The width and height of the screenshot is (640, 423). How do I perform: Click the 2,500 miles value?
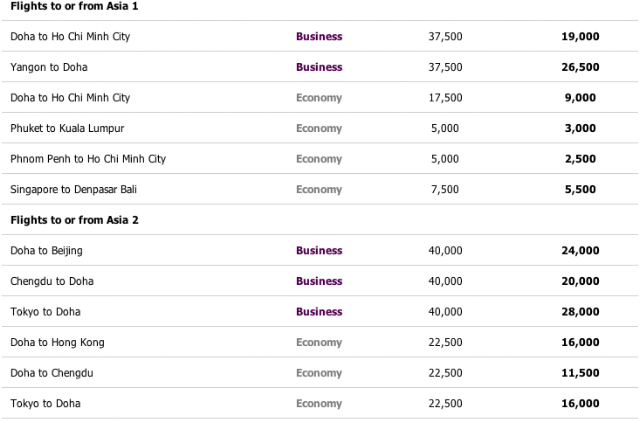pos(579,159)
